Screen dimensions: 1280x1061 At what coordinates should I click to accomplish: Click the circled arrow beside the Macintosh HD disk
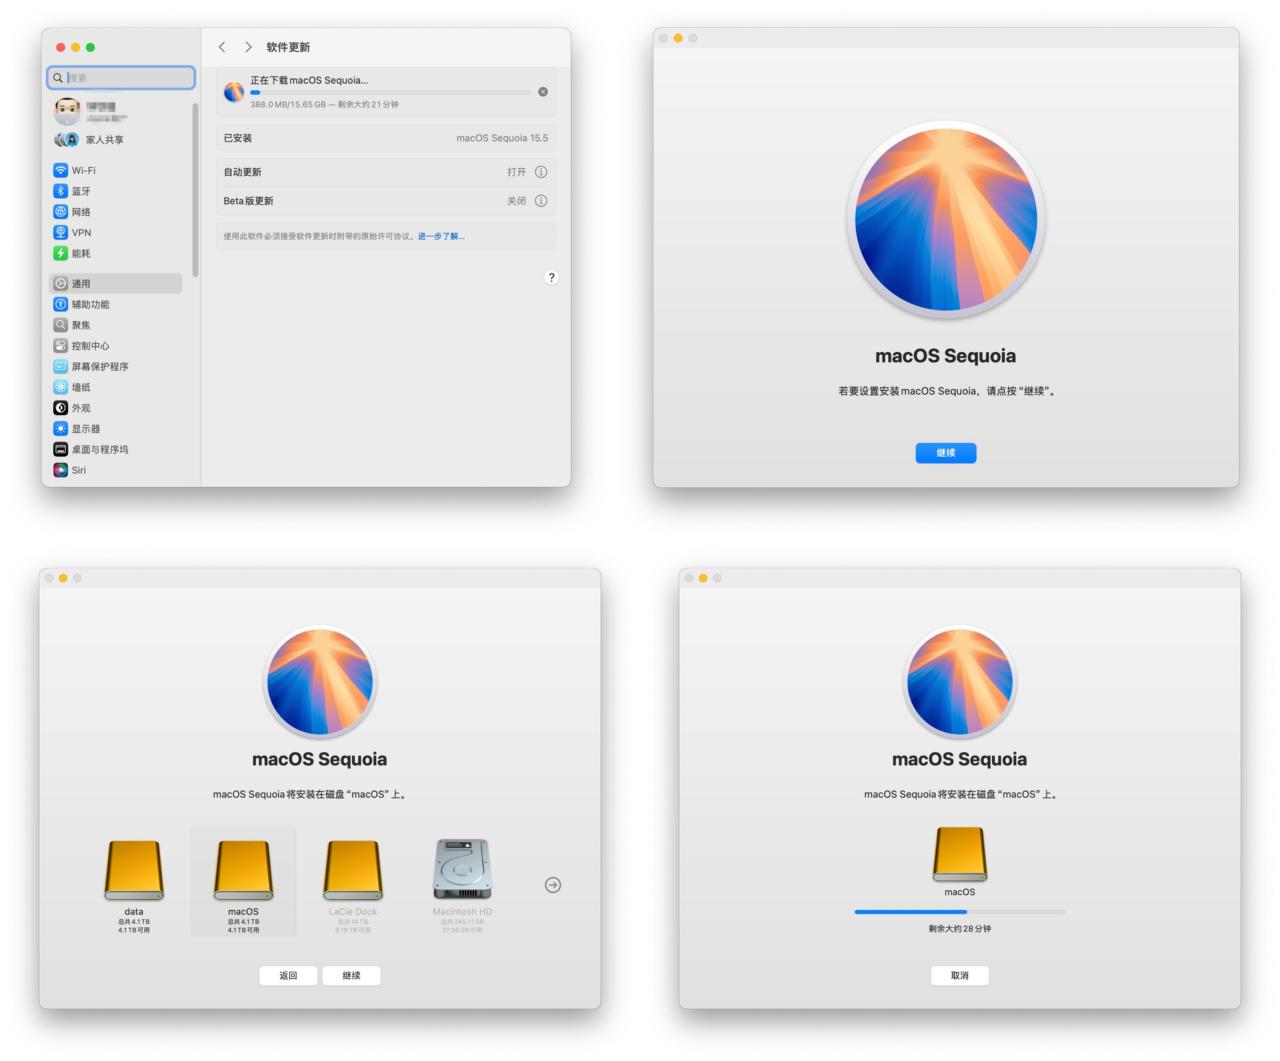point(553,885)
